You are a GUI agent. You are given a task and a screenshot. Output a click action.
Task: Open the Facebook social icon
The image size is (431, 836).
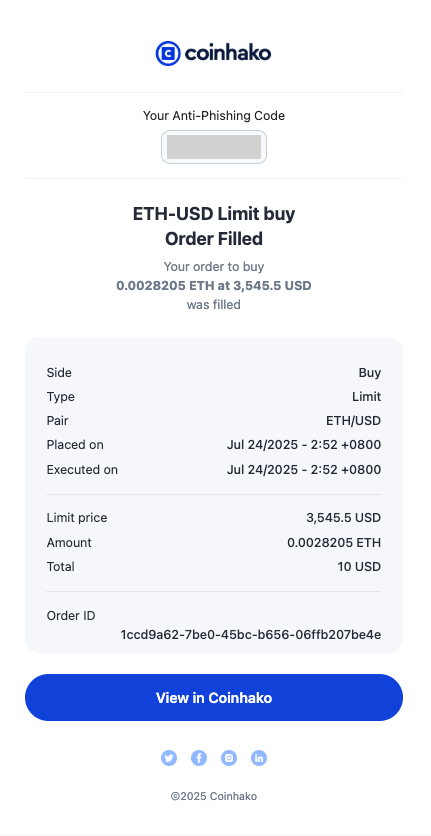(199, 758)
